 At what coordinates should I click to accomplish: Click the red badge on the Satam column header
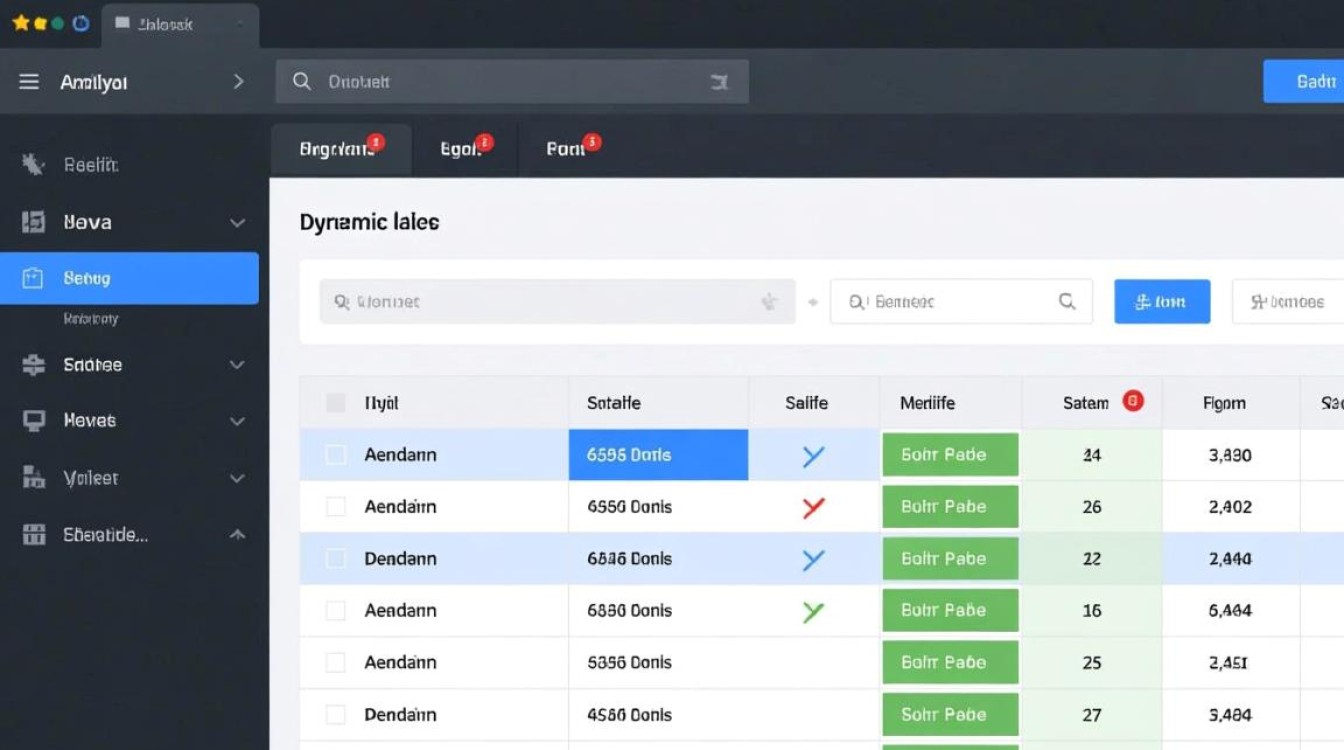pyautogui.click(x=1133, y=401)
